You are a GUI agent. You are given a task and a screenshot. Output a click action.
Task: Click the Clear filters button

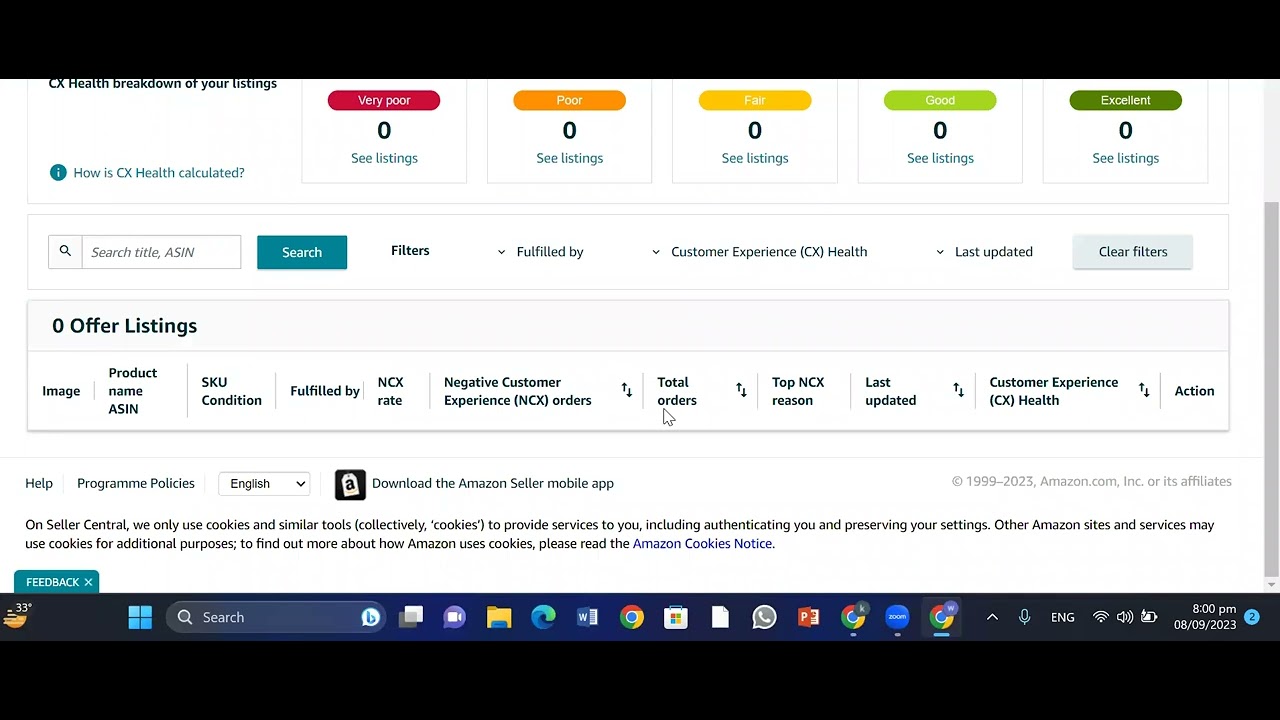point(1133,252)
